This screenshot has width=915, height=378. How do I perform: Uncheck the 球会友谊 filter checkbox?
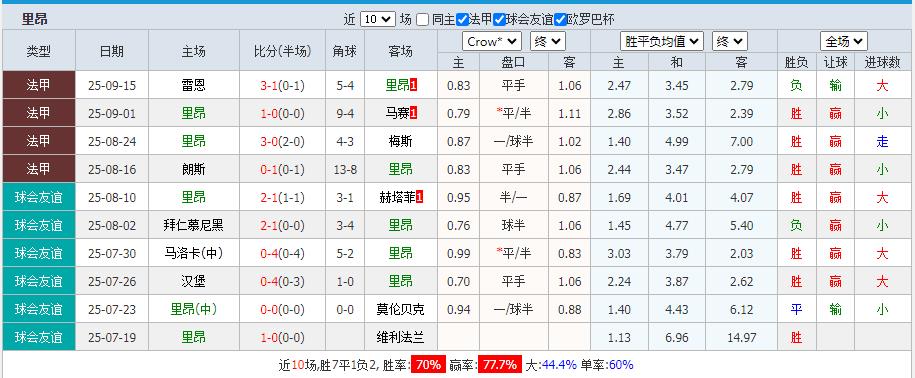click(499, 19)
